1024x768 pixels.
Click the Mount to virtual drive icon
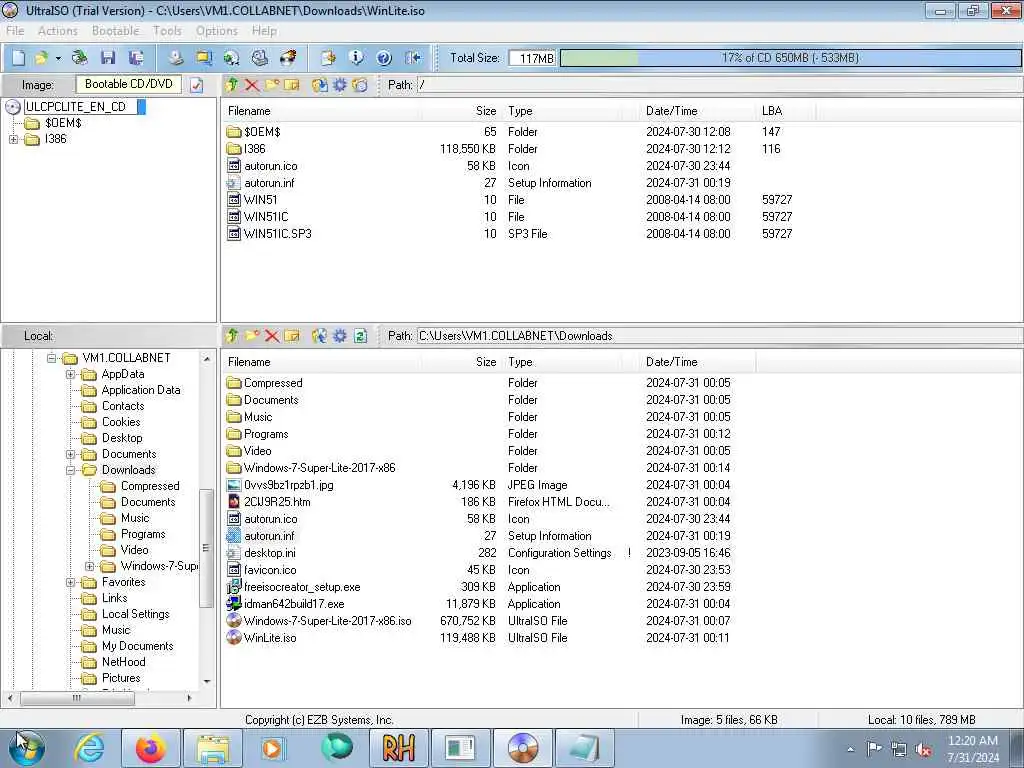pos(259,57)
